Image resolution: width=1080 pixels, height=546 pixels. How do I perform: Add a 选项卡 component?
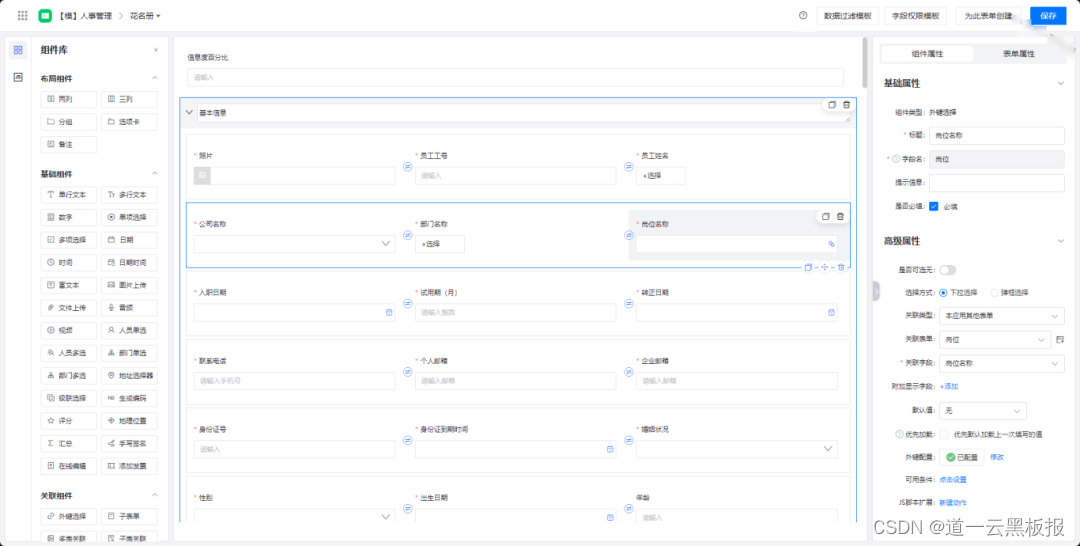click(129, 122)
